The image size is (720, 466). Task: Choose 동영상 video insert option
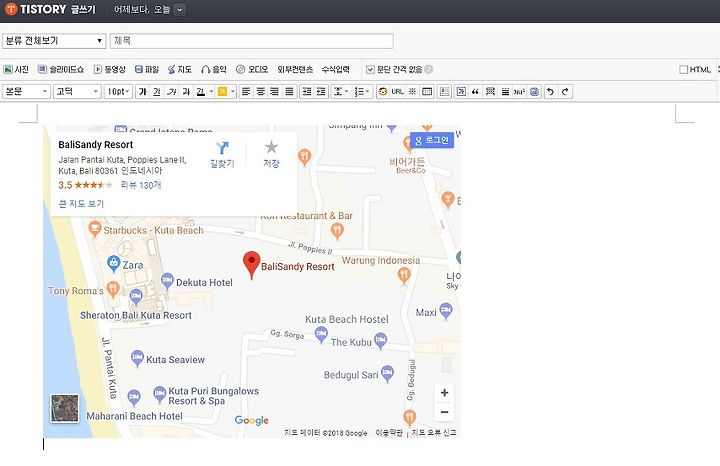(110, 69)
